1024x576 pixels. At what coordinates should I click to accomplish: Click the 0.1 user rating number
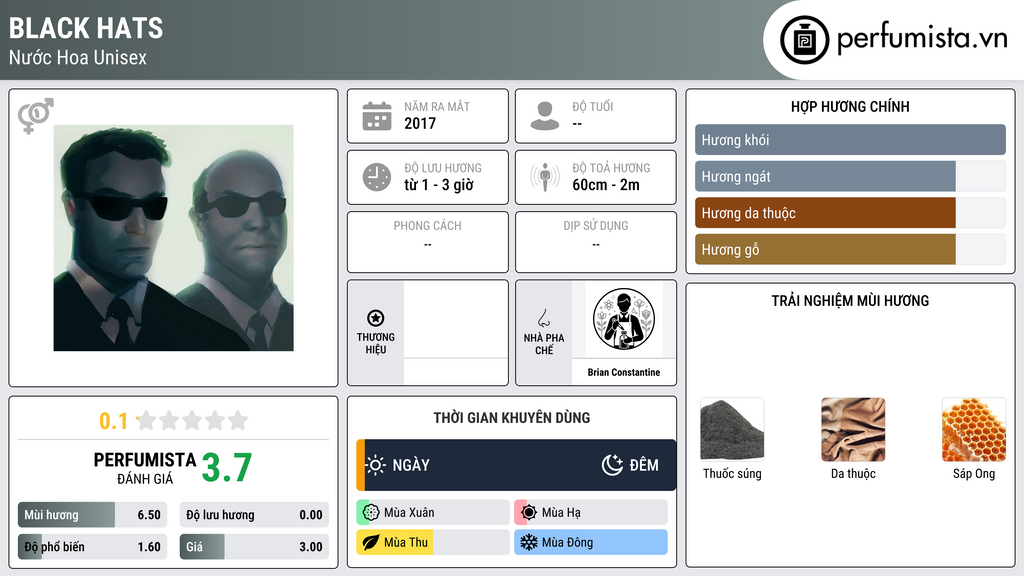[x=113, y=421]
